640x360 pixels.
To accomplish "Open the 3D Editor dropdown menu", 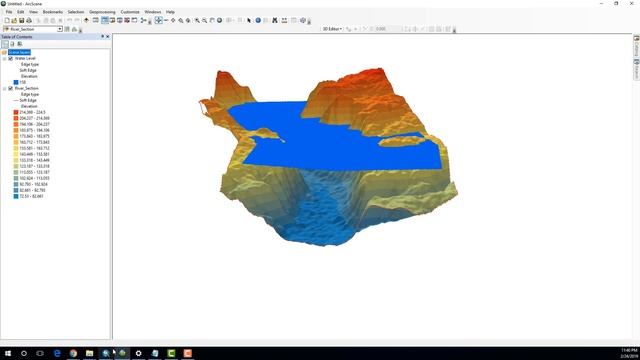I will (332, 29).
